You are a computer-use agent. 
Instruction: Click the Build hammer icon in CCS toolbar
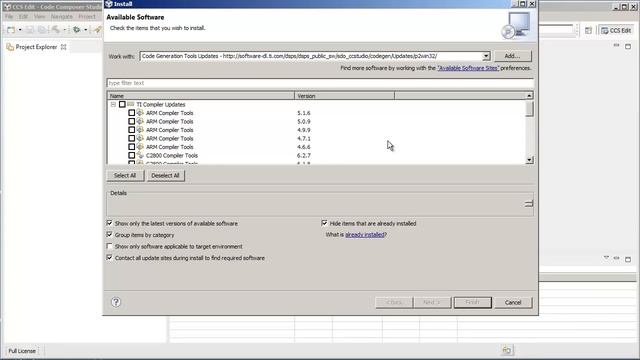click(56, 30)
